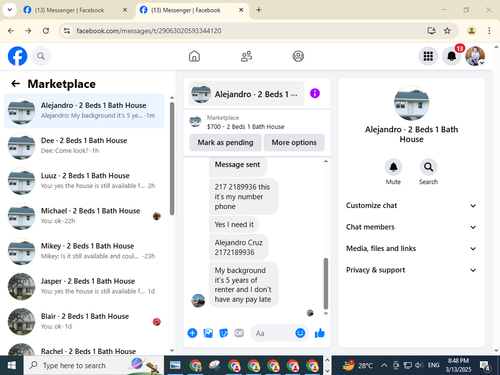Open Windows Start button
The image size is (500, 375).
(x=12, y=365)
